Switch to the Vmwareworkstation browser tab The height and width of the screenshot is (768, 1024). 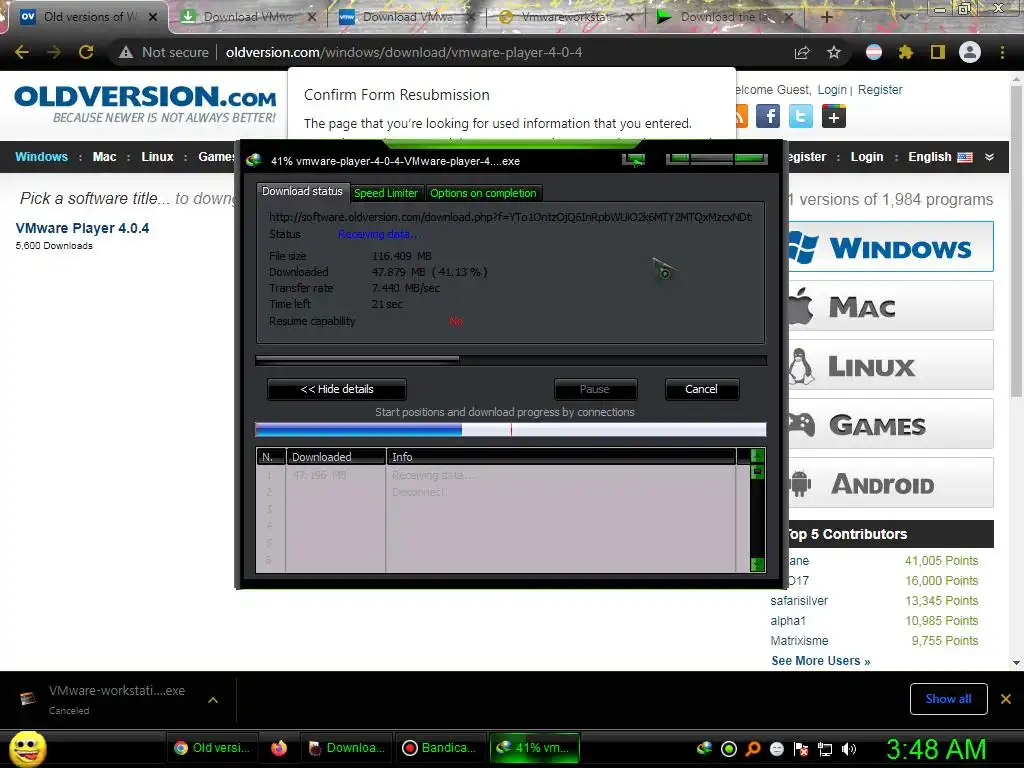coord(567,17)
